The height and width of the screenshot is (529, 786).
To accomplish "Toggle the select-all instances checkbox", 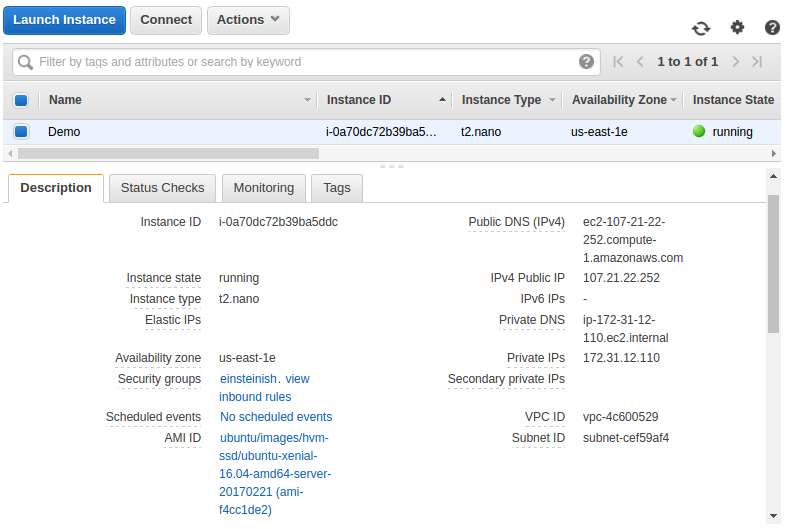I will [x=21, y=100].
